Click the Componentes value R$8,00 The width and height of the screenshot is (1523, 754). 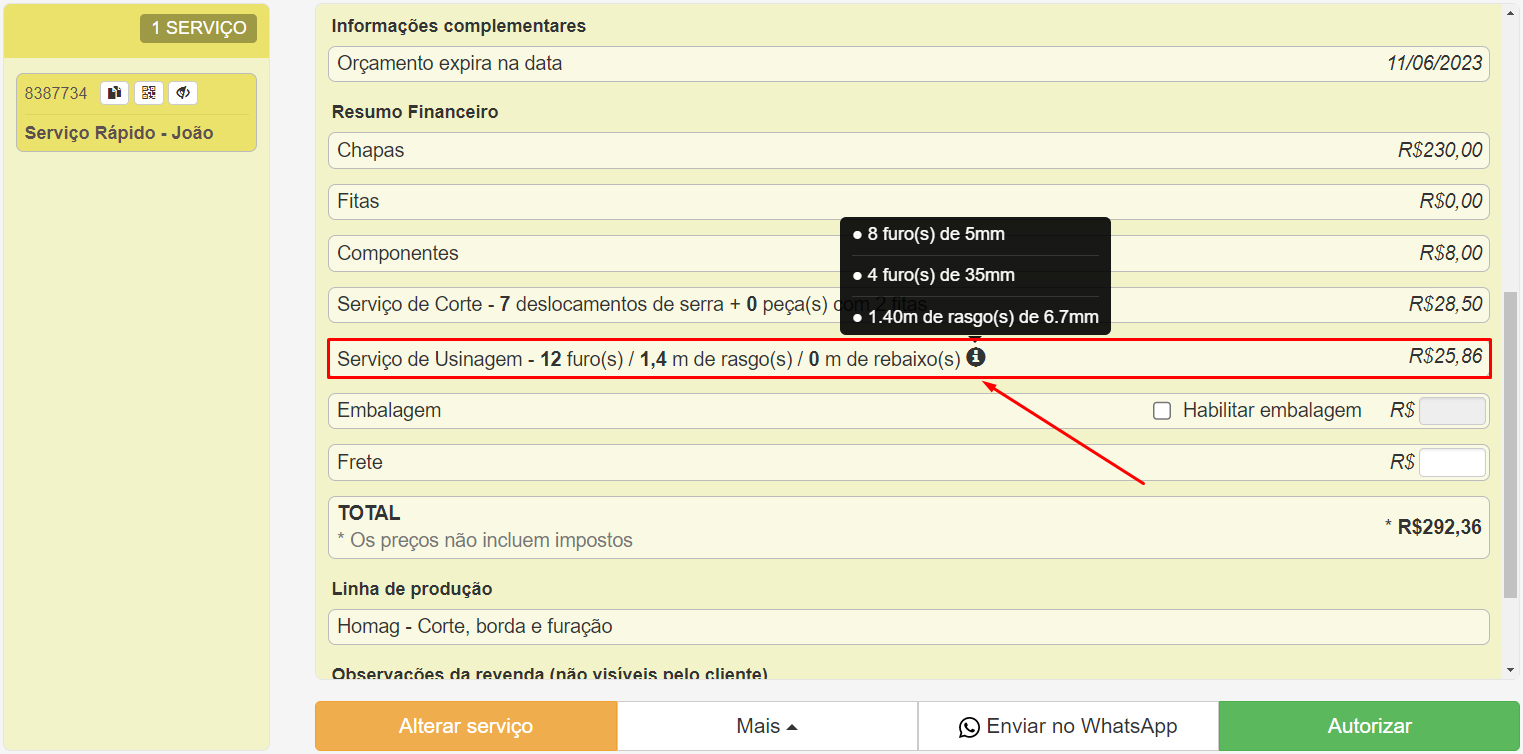point(1451,253)
